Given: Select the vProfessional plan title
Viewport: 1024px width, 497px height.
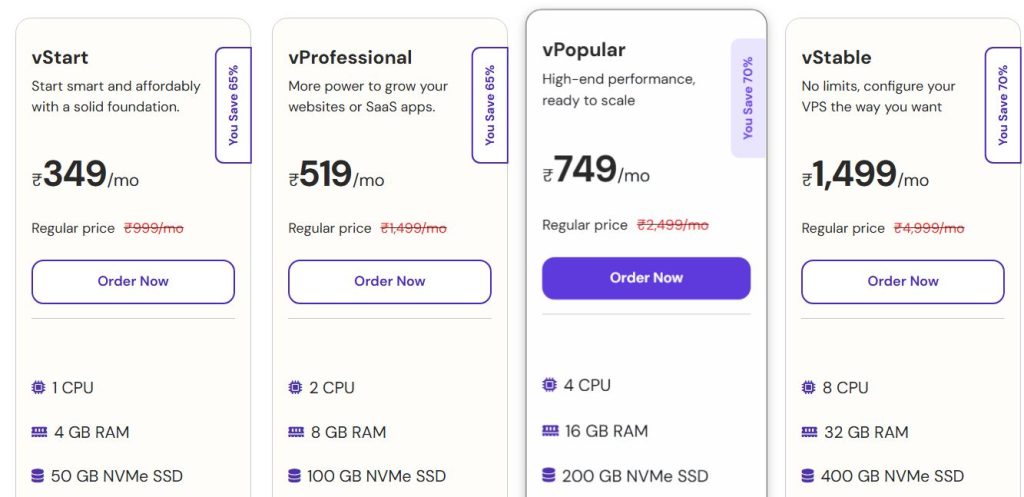Looking at the screenshot, I should [x=350, y=57].
